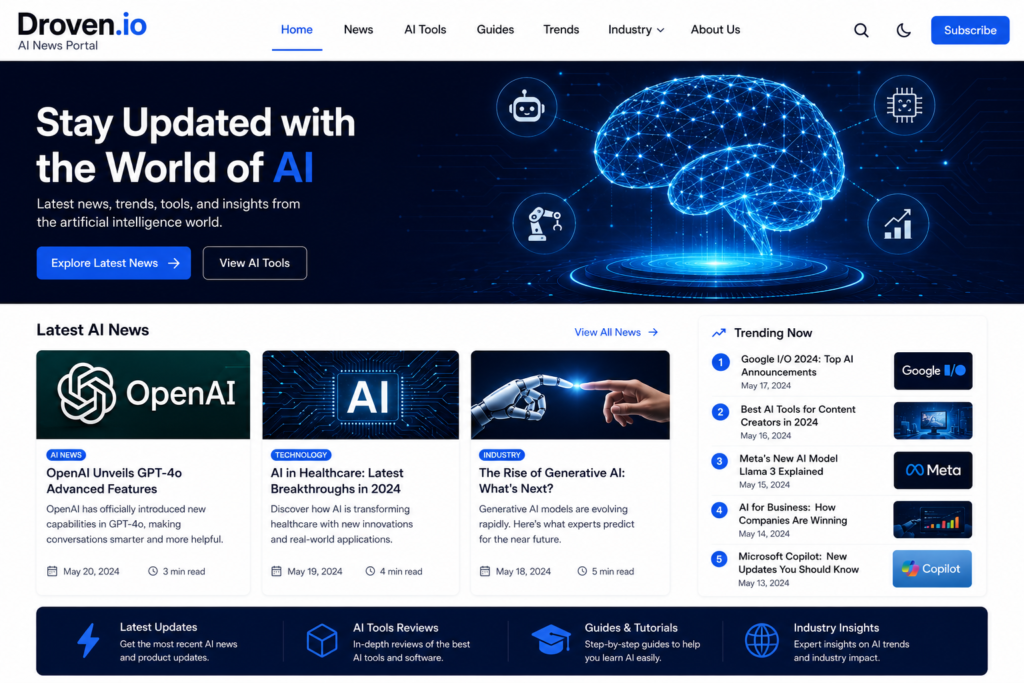This screenshot has width=1024, height=683.
Task: Open the robot hand article thumbnail
Action: [x=570, y=394]
